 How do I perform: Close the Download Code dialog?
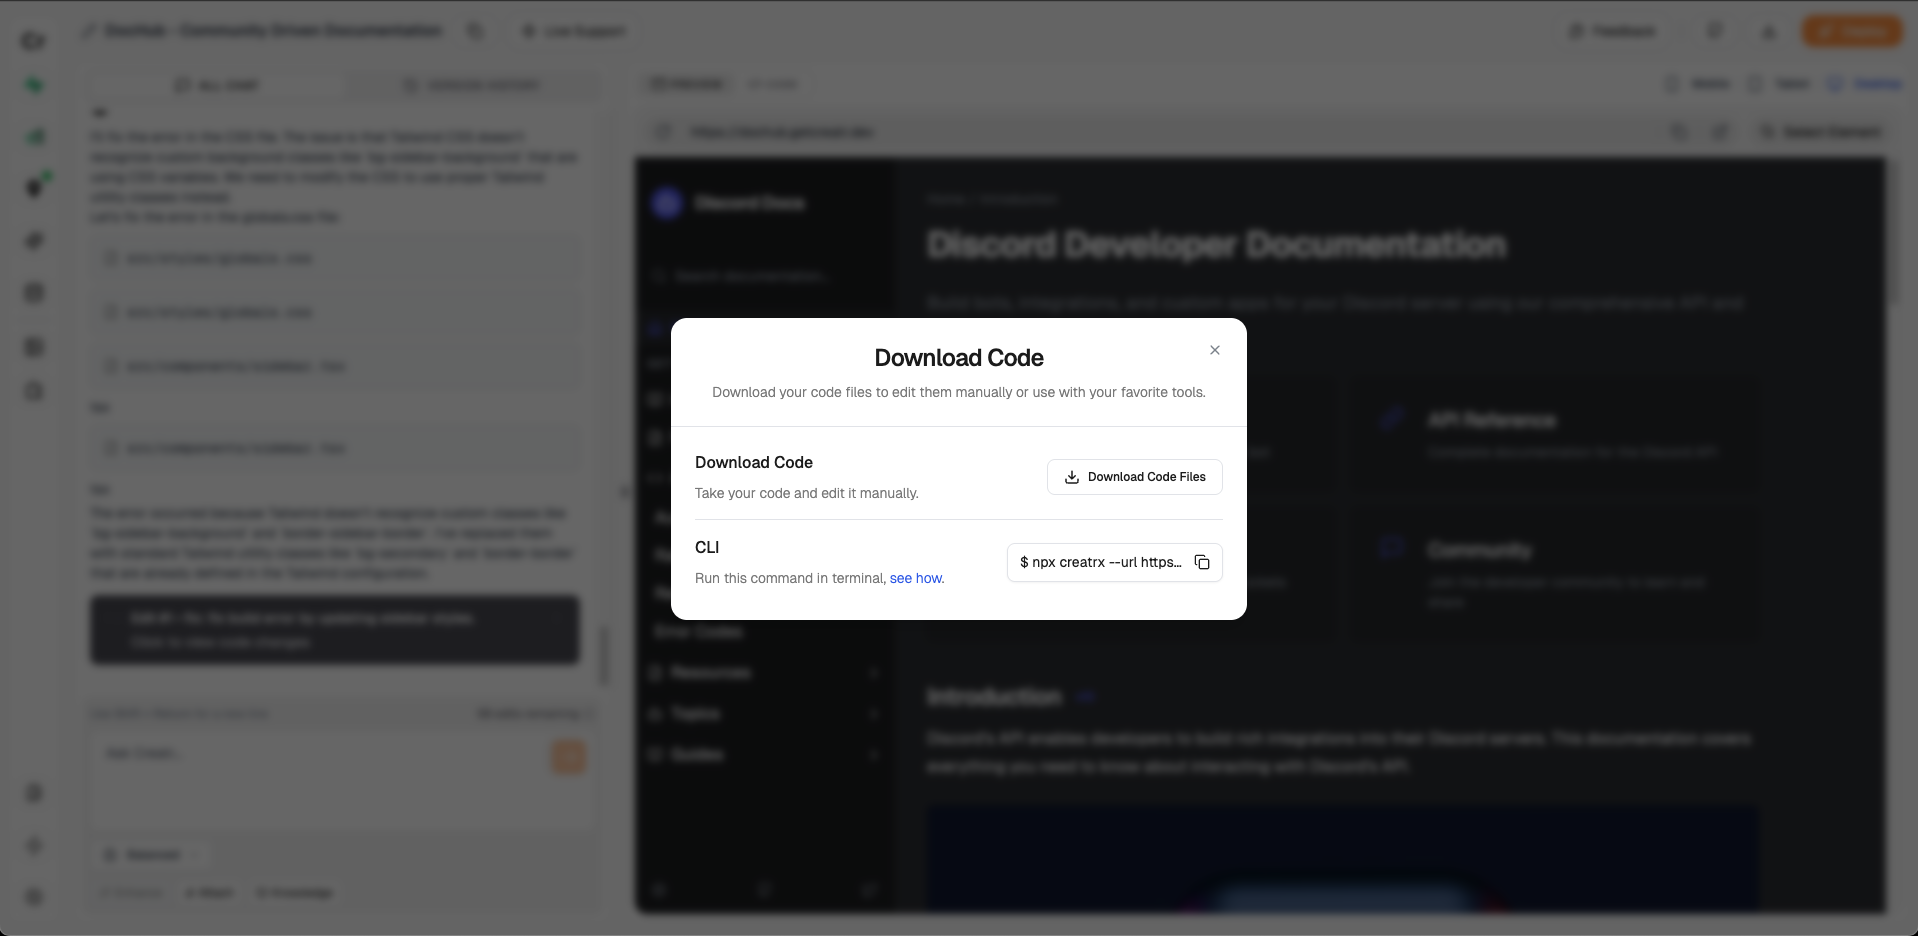(1215, 350)
